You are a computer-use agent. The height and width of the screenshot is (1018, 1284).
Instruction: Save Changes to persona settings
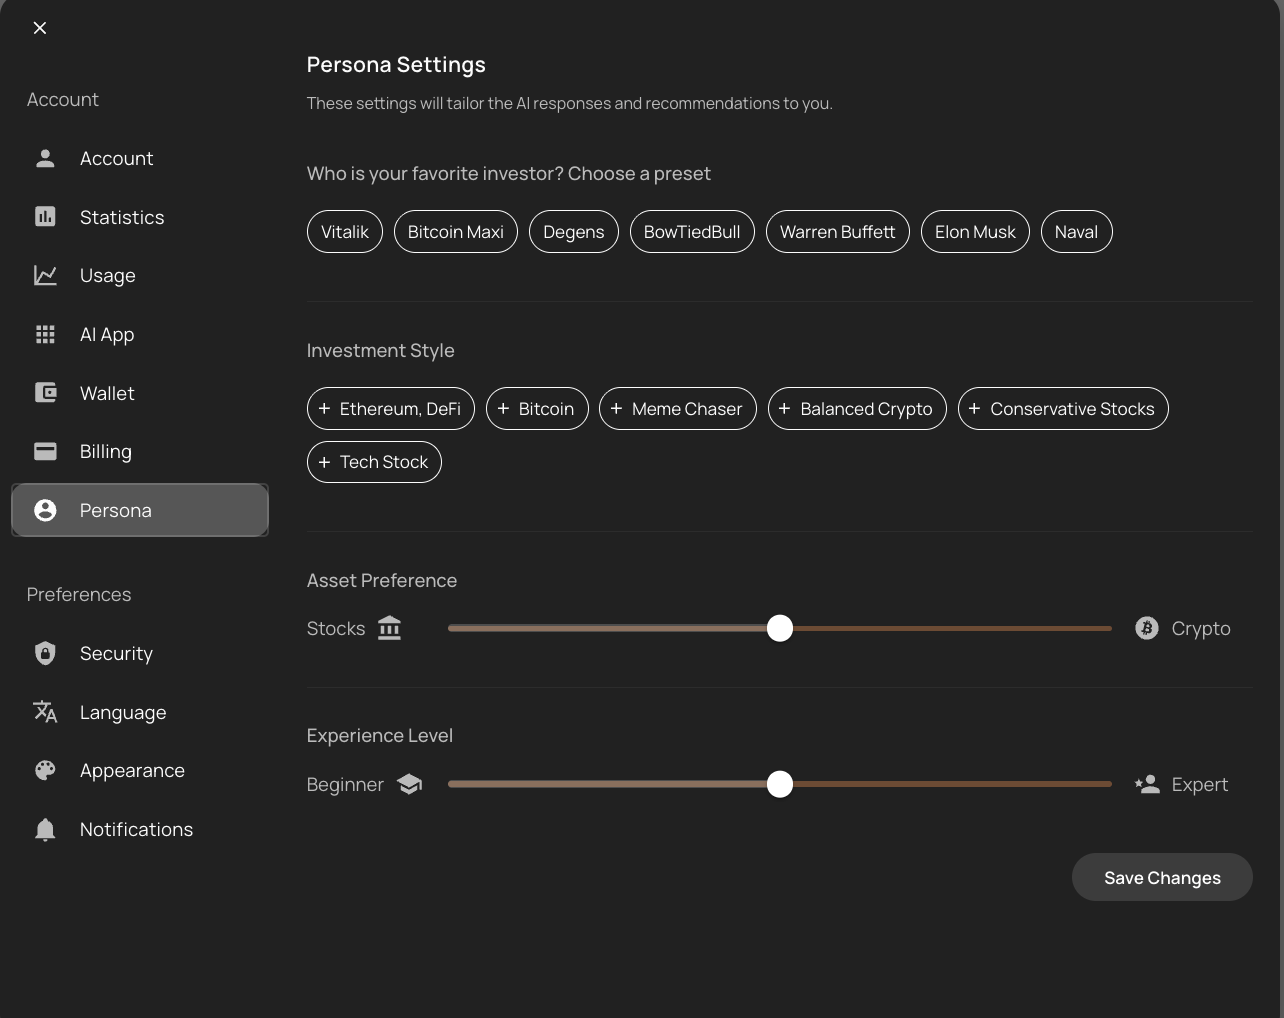coord(1162,877)
